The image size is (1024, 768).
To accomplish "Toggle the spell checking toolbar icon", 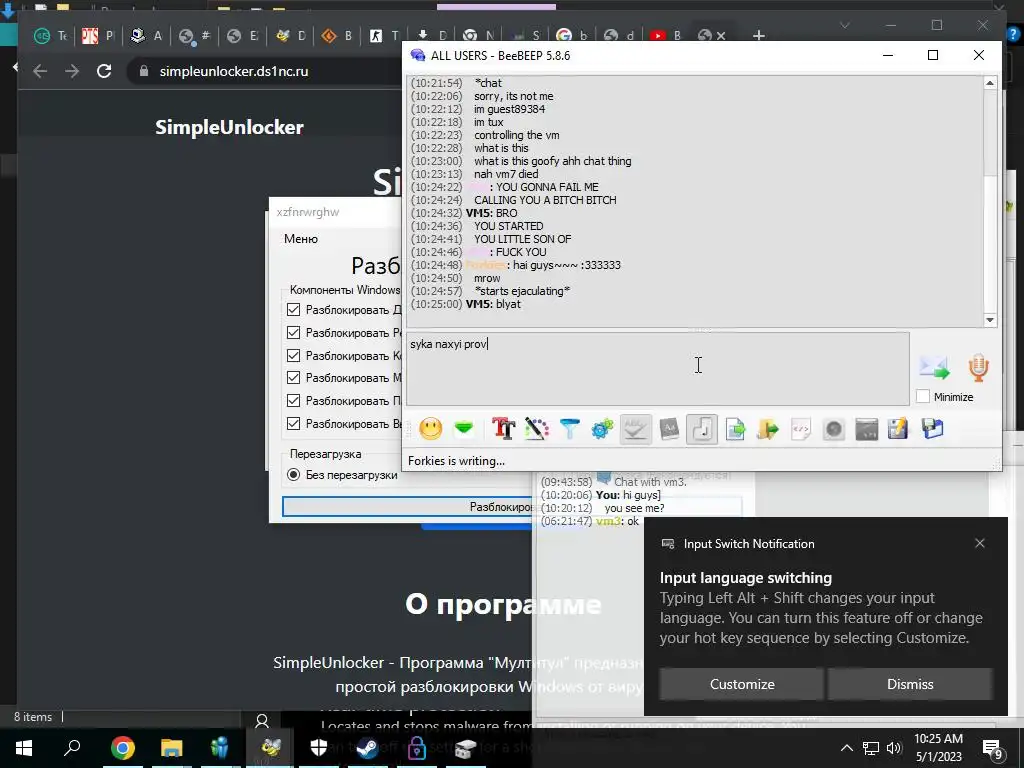I will click(635, 429).
